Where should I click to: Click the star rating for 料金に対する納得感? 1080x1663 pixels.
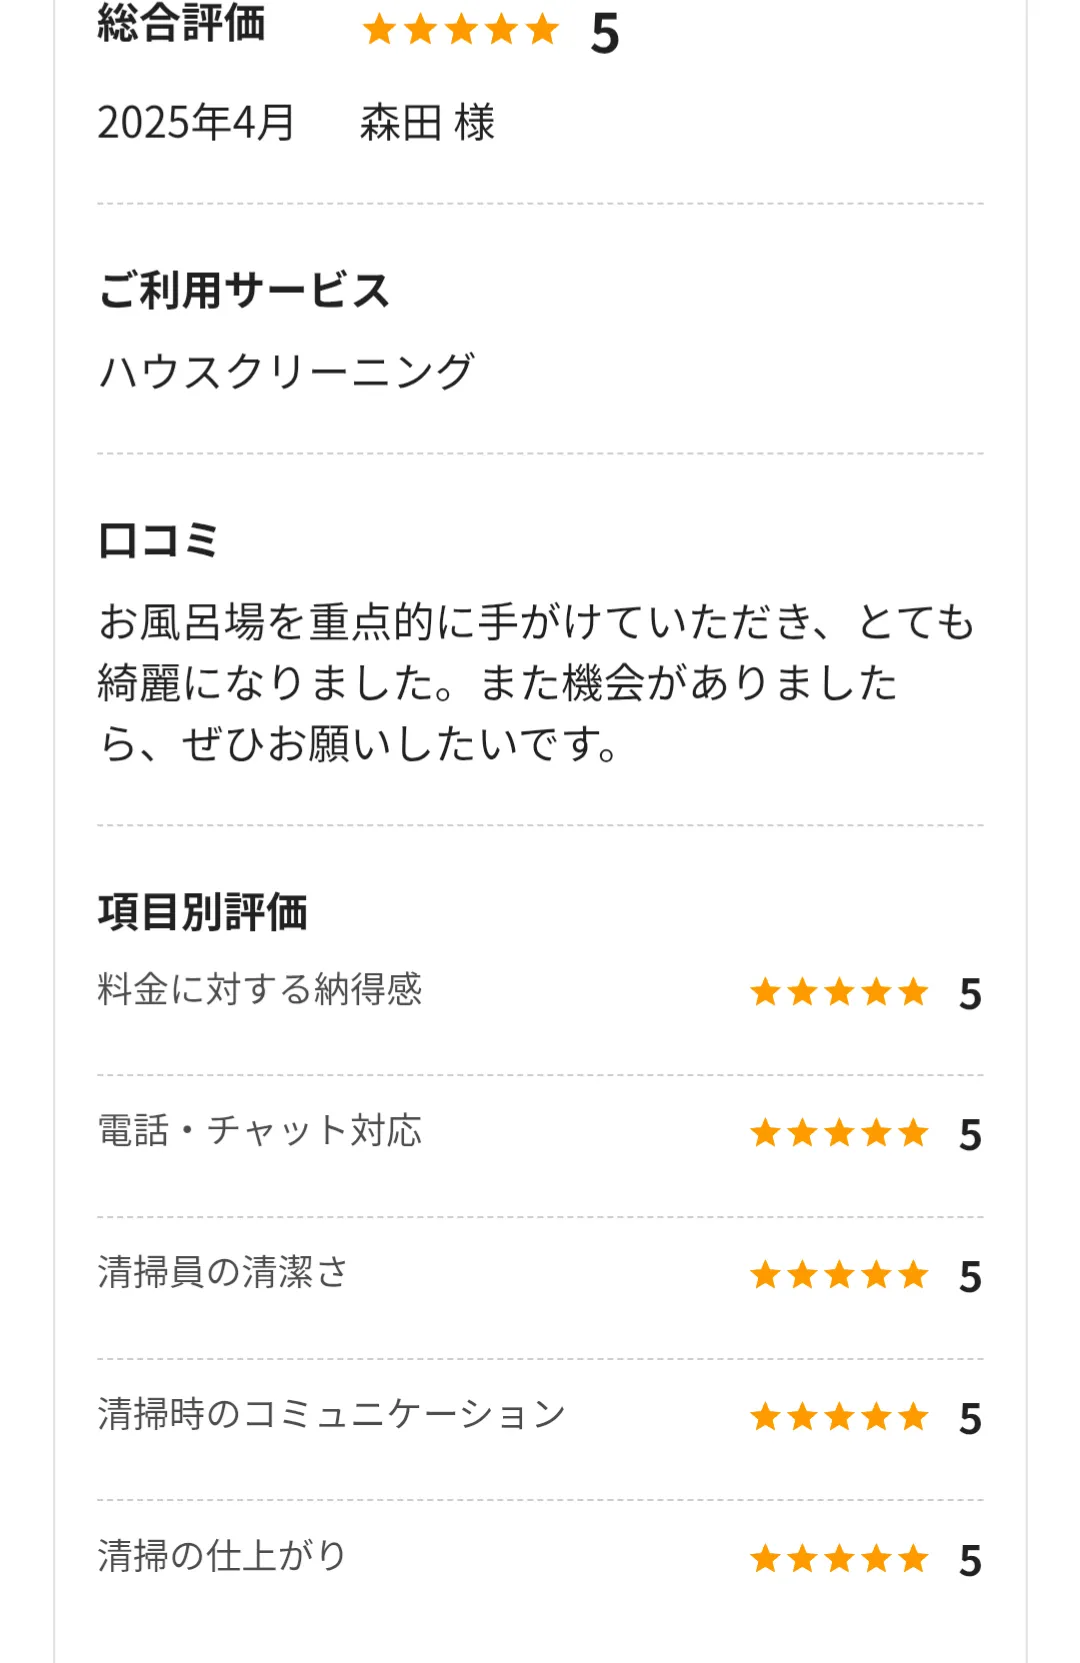[840, 992]
